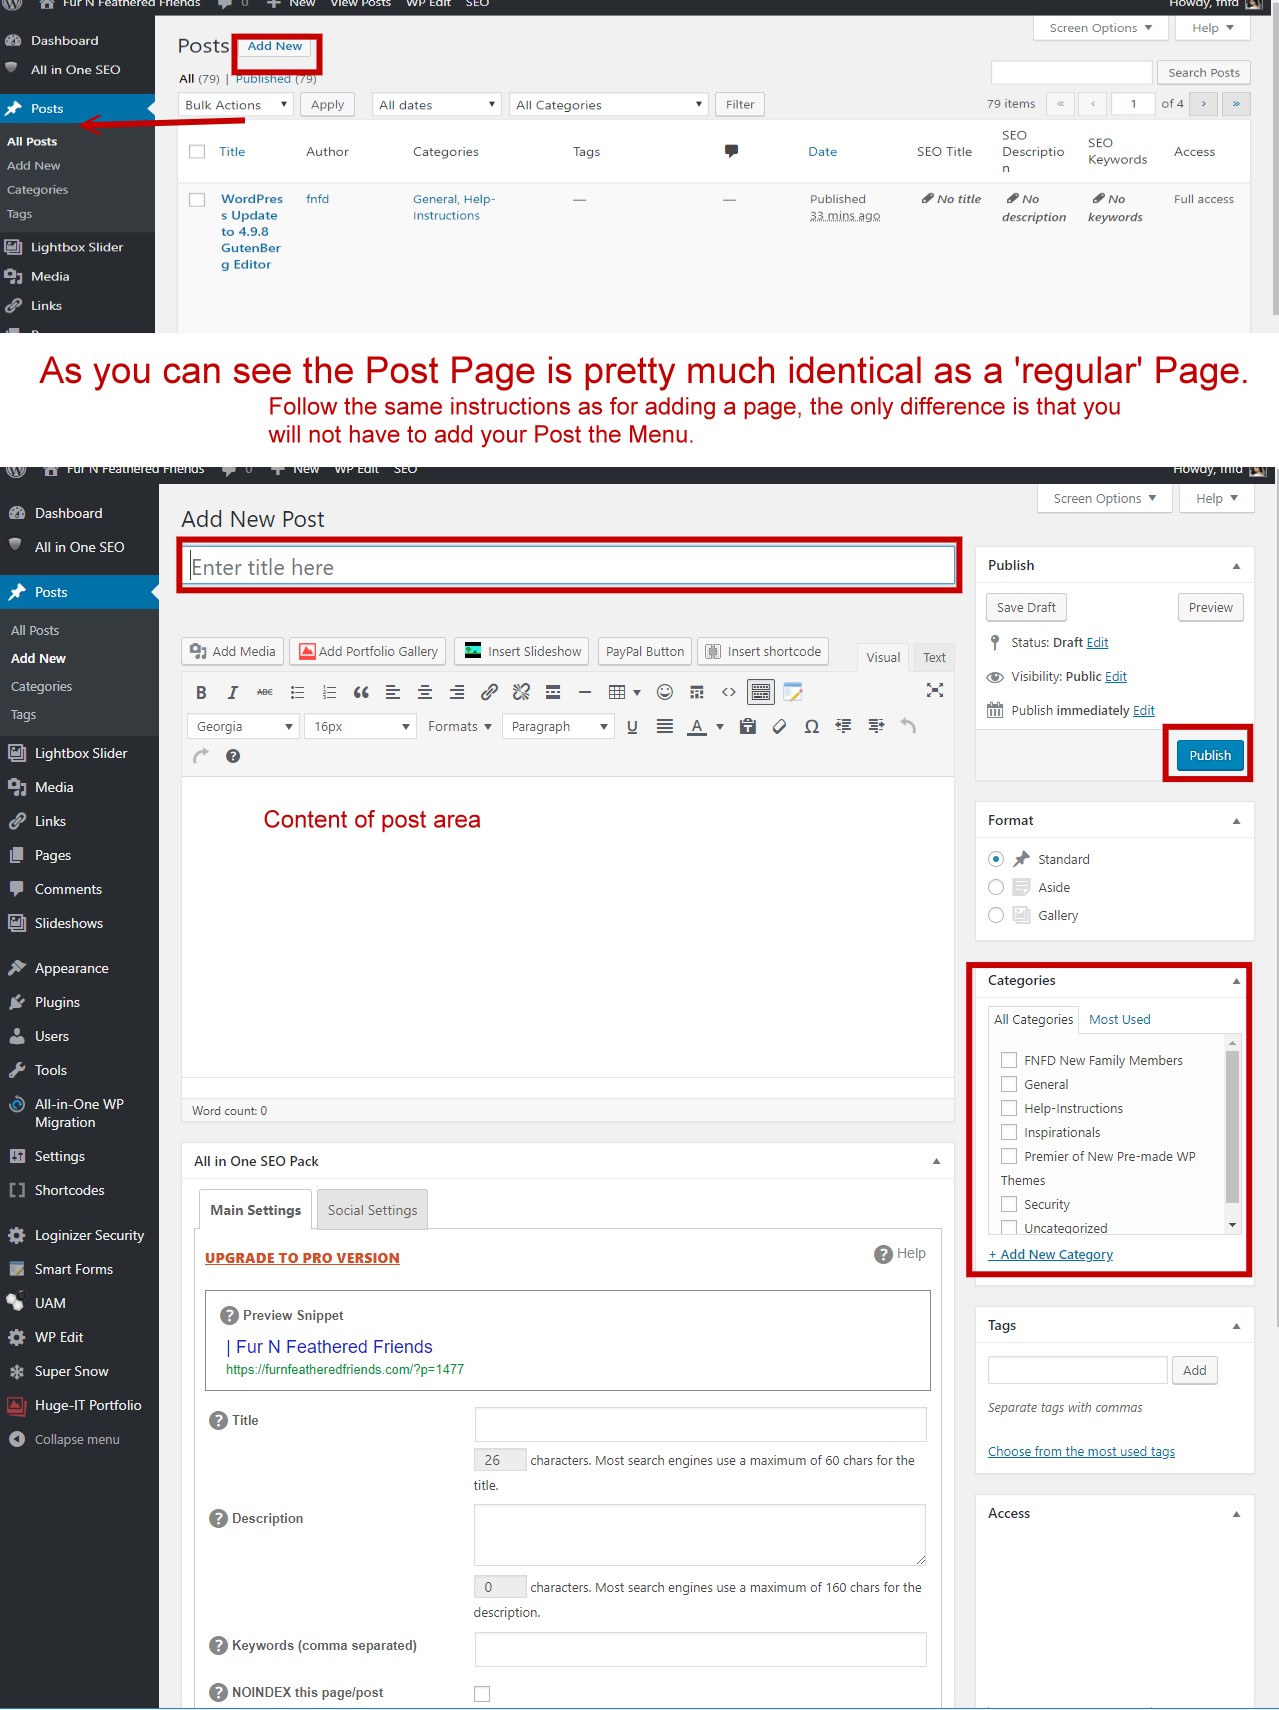Collapse the Publish panel
Viewport: 1279px width, 1710px height.
coord(1236,566)
